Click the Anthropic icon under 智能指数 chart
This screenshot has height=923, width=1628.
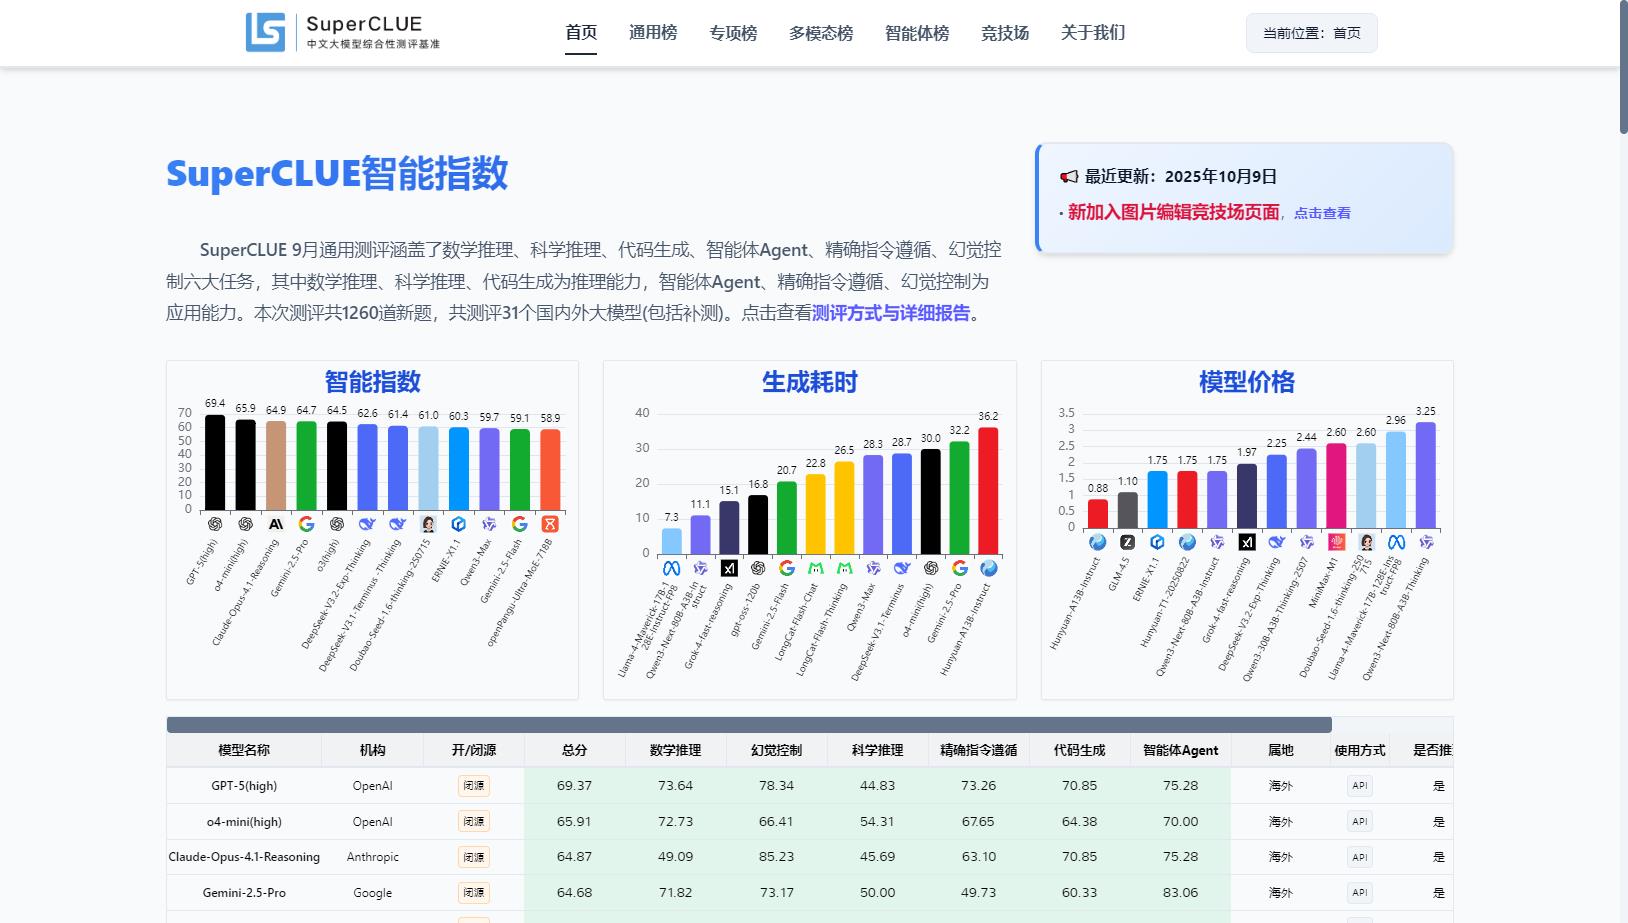pyautogui.click(x=276, y=524)
